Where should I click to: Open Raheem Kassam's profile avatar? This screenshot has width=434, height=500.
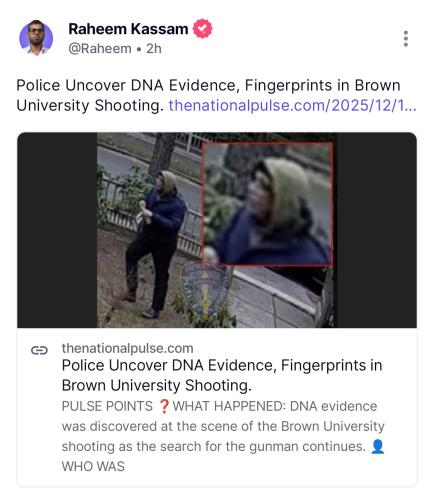tap(36, 37)
